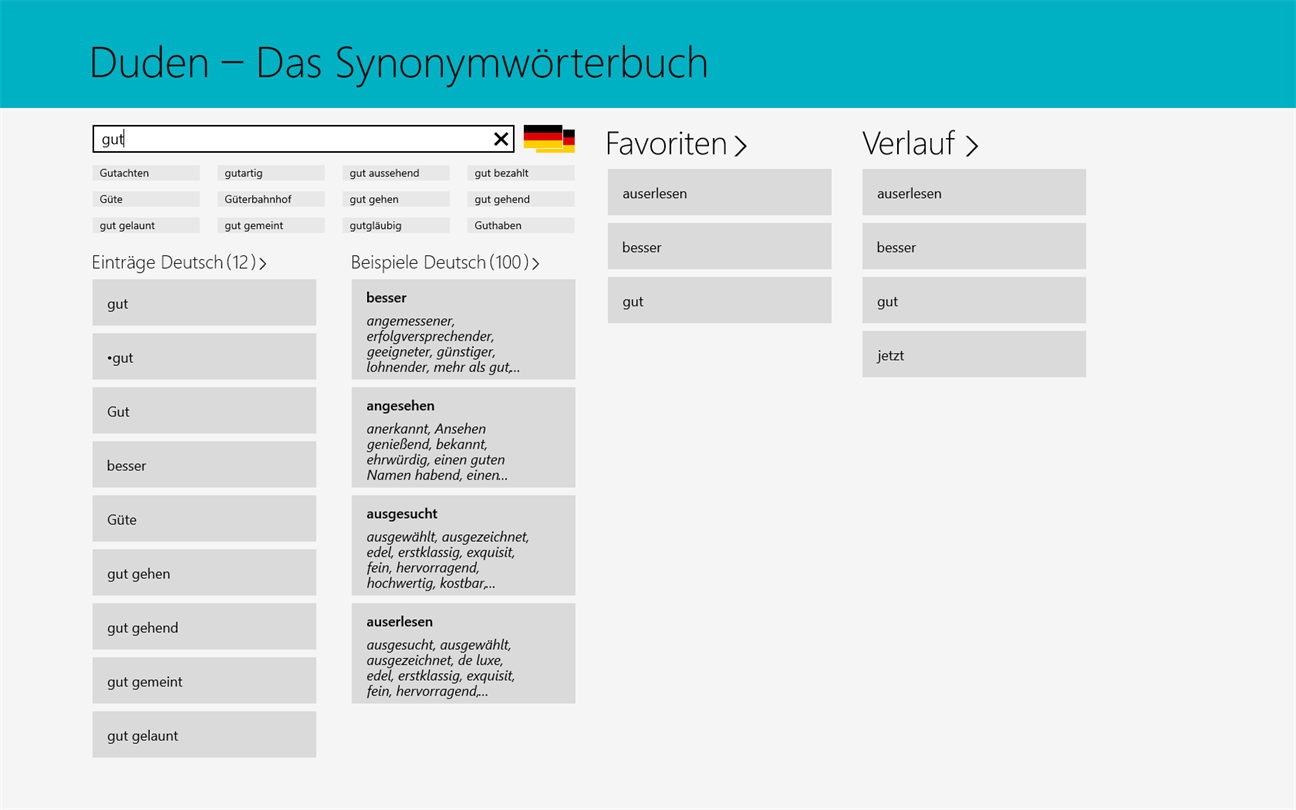Click the Einträge Deutsch heading

point(173,263)
